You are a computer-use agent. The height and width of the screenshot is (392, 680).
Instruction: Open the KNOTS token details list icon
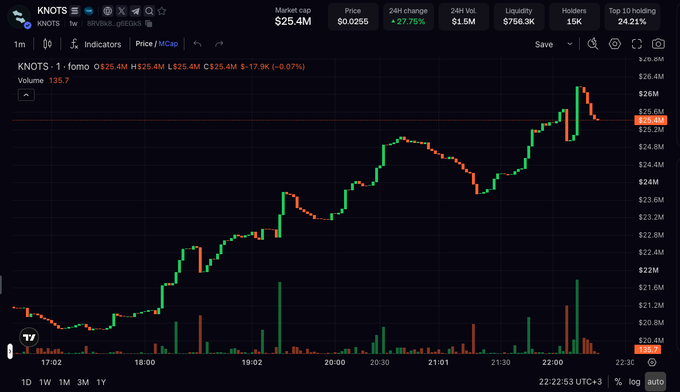pyautogui.click(x=75, y=11)
